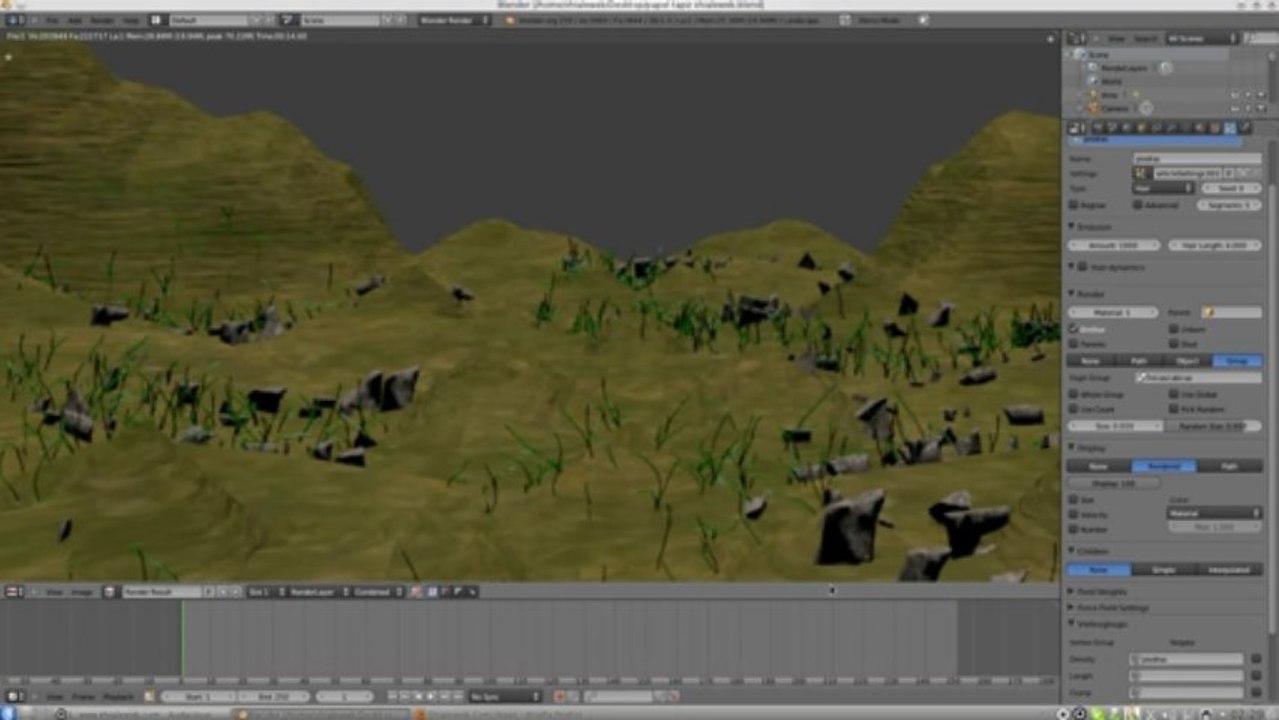Open the Playback menu in timeline
1279x720 pixels.
(118, 696)
